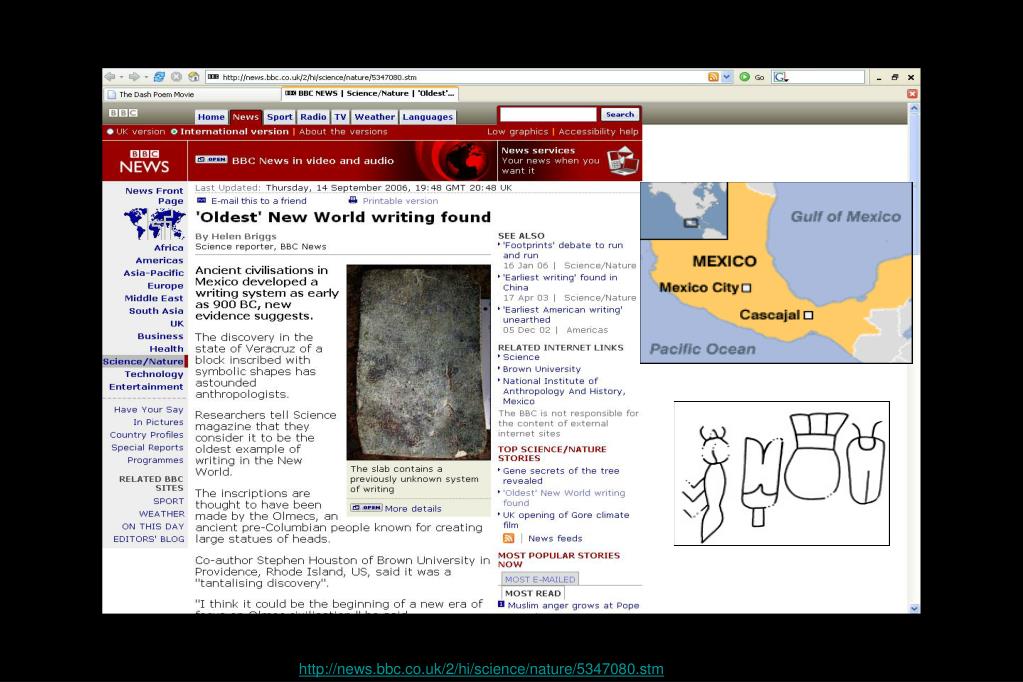Open the Languages nav tab
Screen dimensions: 1023x682
[x=427, y=117]
